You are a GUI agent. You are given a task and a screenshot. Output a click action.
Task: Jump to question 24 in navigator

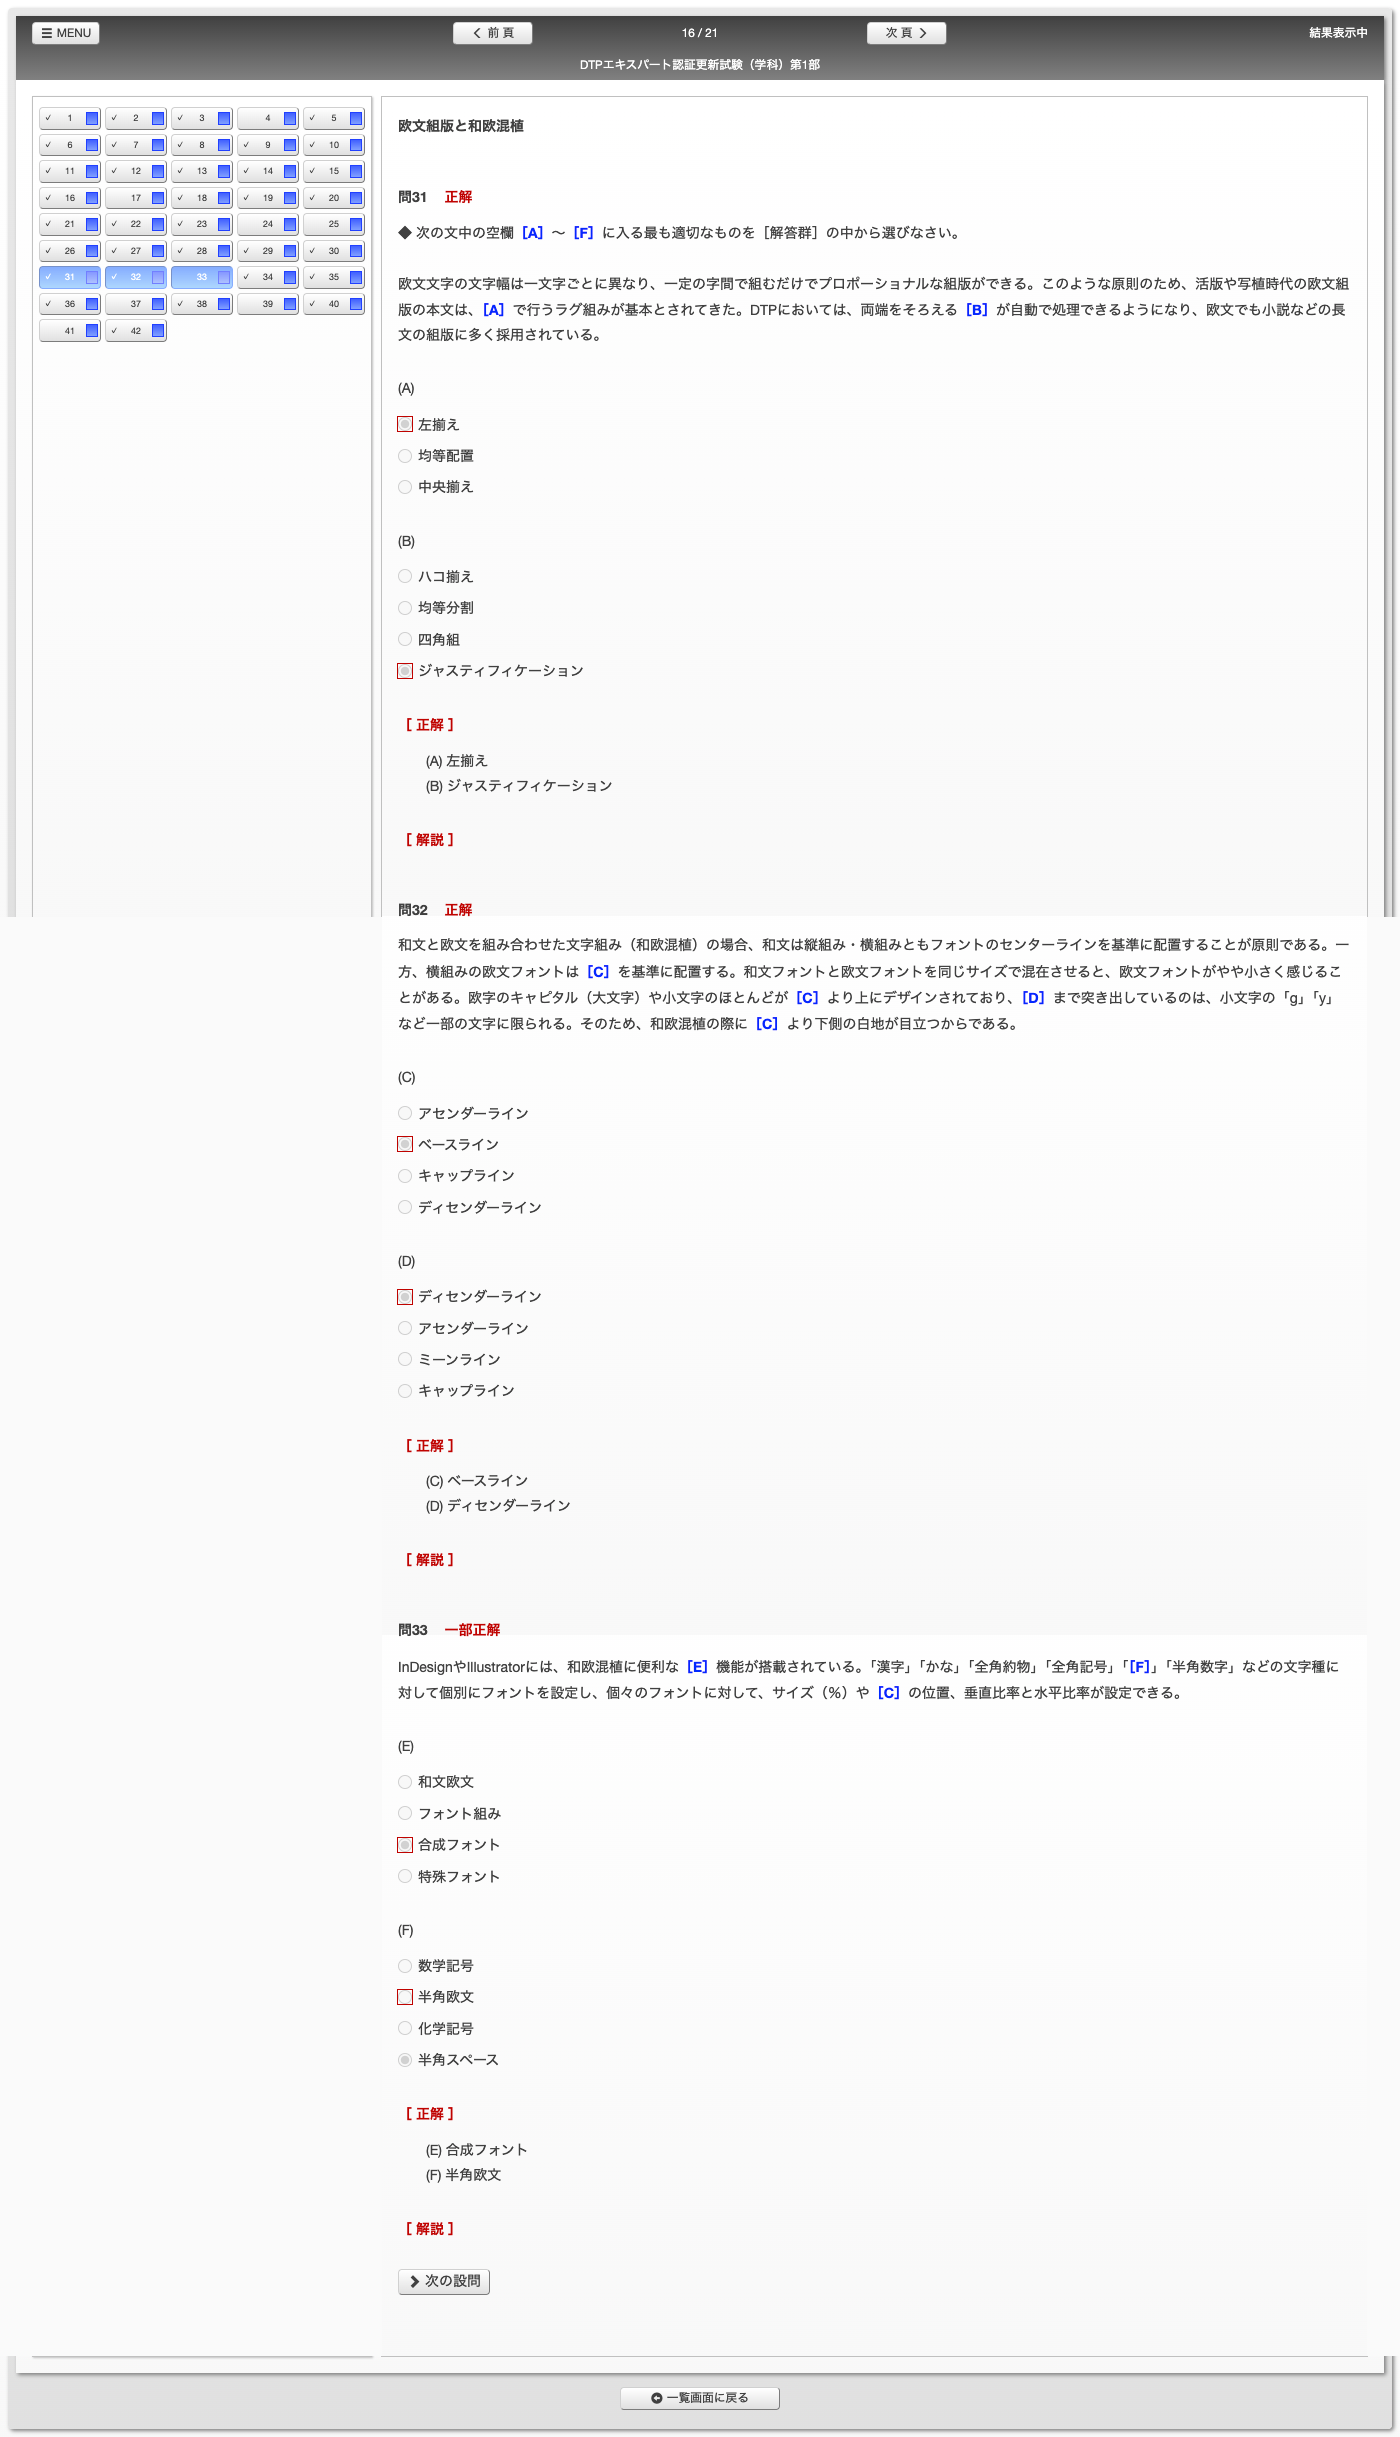[x=262, y=225]
